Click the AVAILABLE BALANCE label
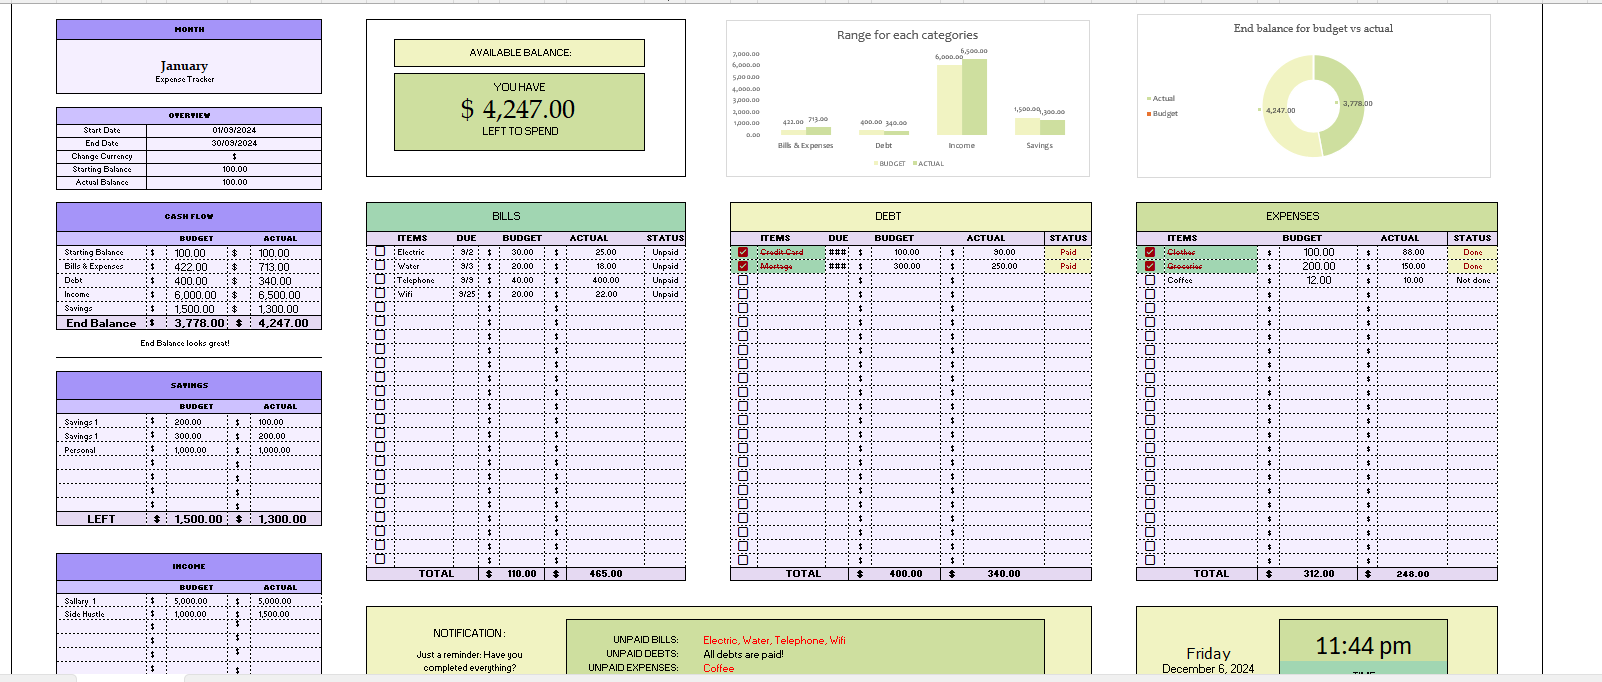Screen dimensions: 1602x682 coord(520,53)
